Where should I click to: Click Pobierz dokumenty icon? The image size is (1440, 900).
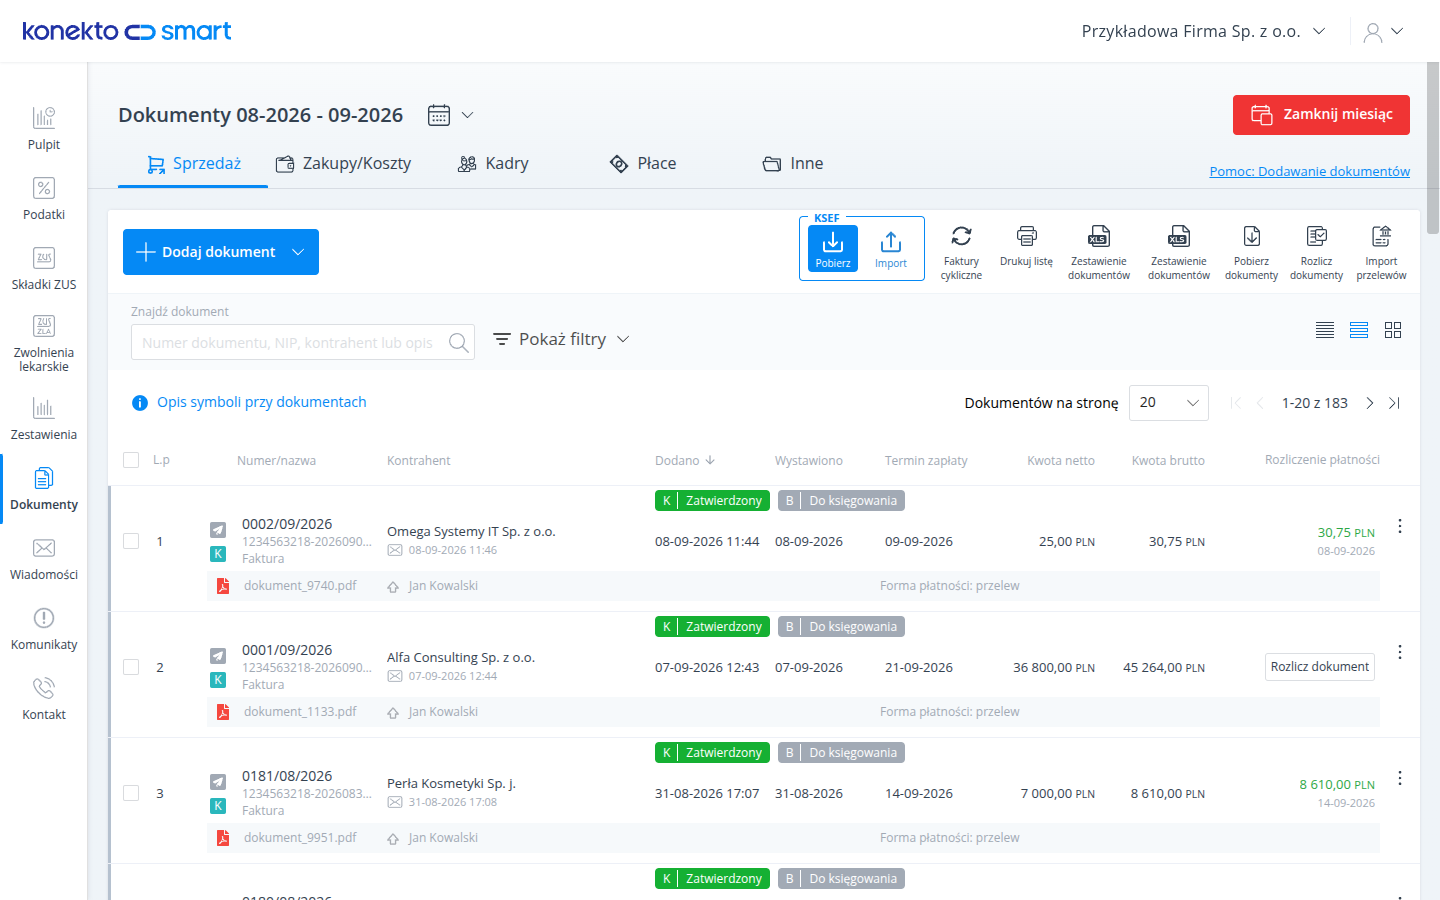[1251, 252]
